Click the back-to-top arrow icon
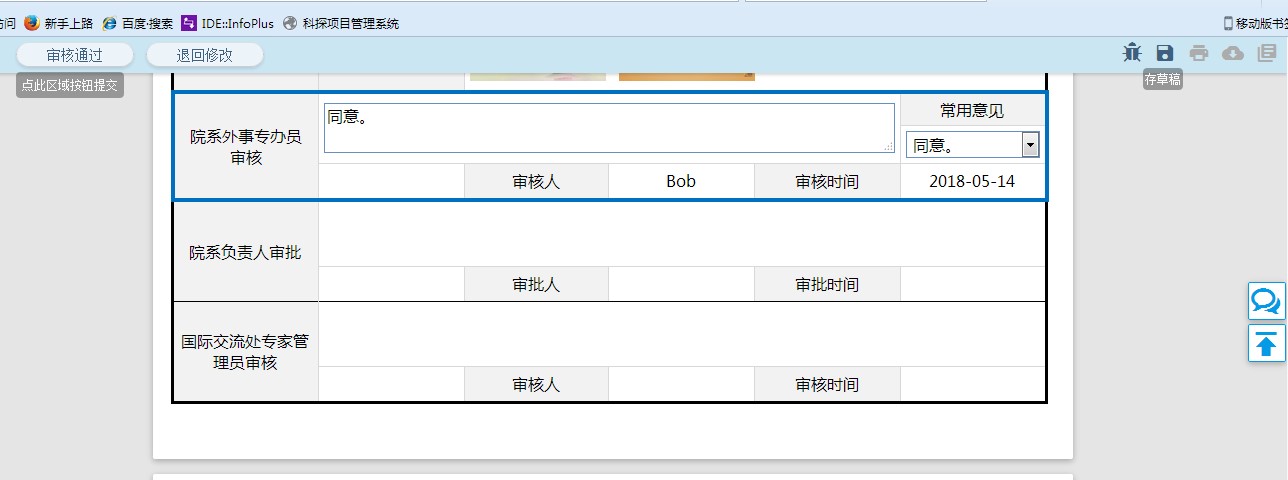Screen dimensions: 1288x480 (1266, 344)
